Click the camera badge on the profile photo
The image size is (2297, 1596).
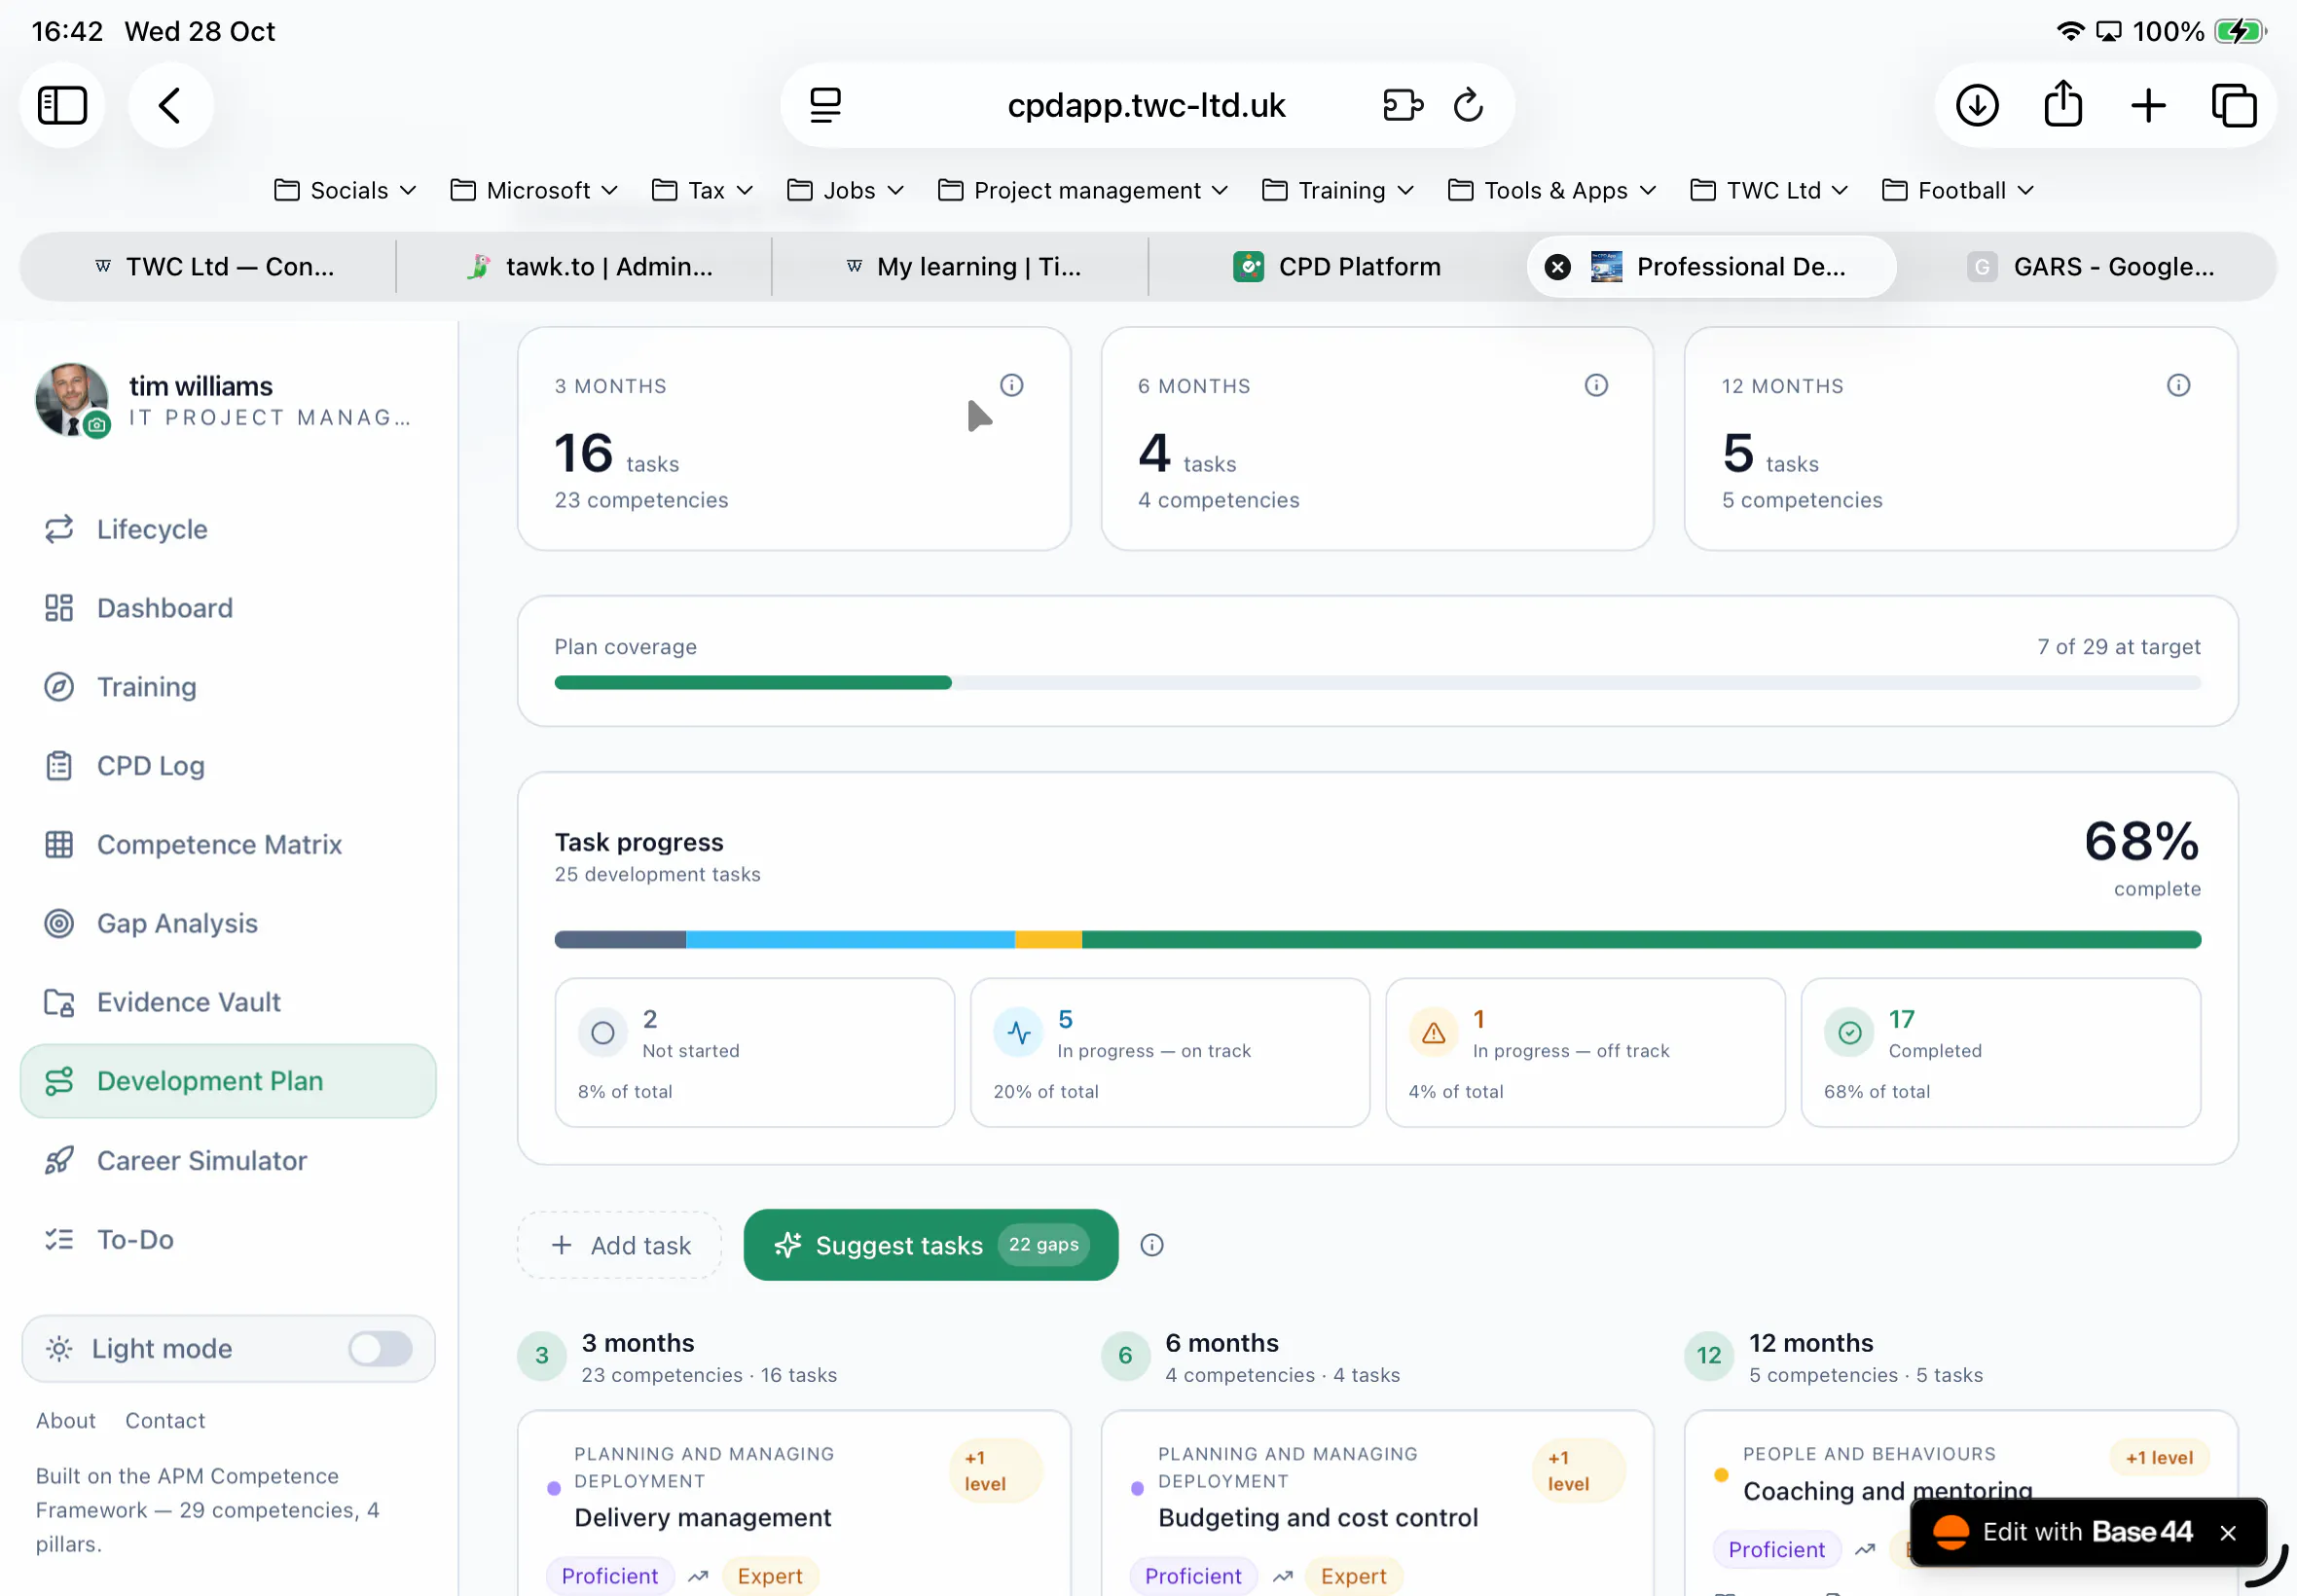click(96, 425)
